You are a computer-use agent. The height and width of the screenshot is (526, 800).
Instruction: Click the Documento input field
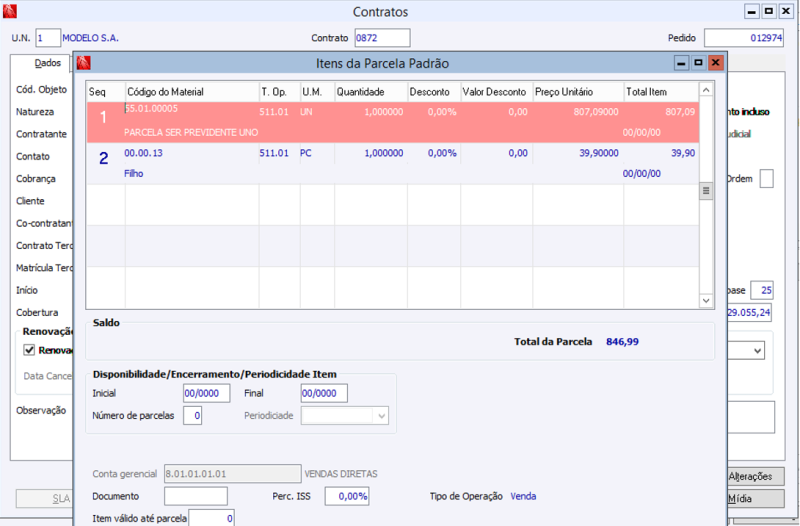[196, 496]
